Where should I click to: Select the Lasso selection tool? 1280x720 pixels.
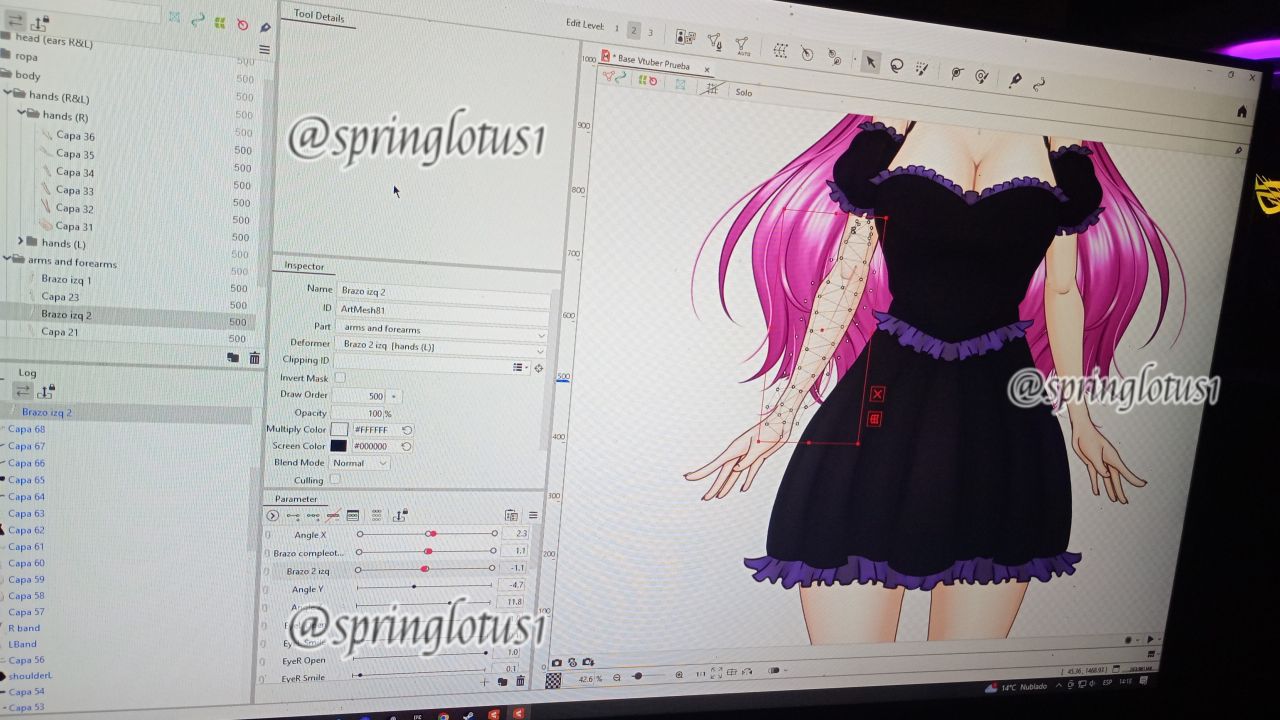896,66
